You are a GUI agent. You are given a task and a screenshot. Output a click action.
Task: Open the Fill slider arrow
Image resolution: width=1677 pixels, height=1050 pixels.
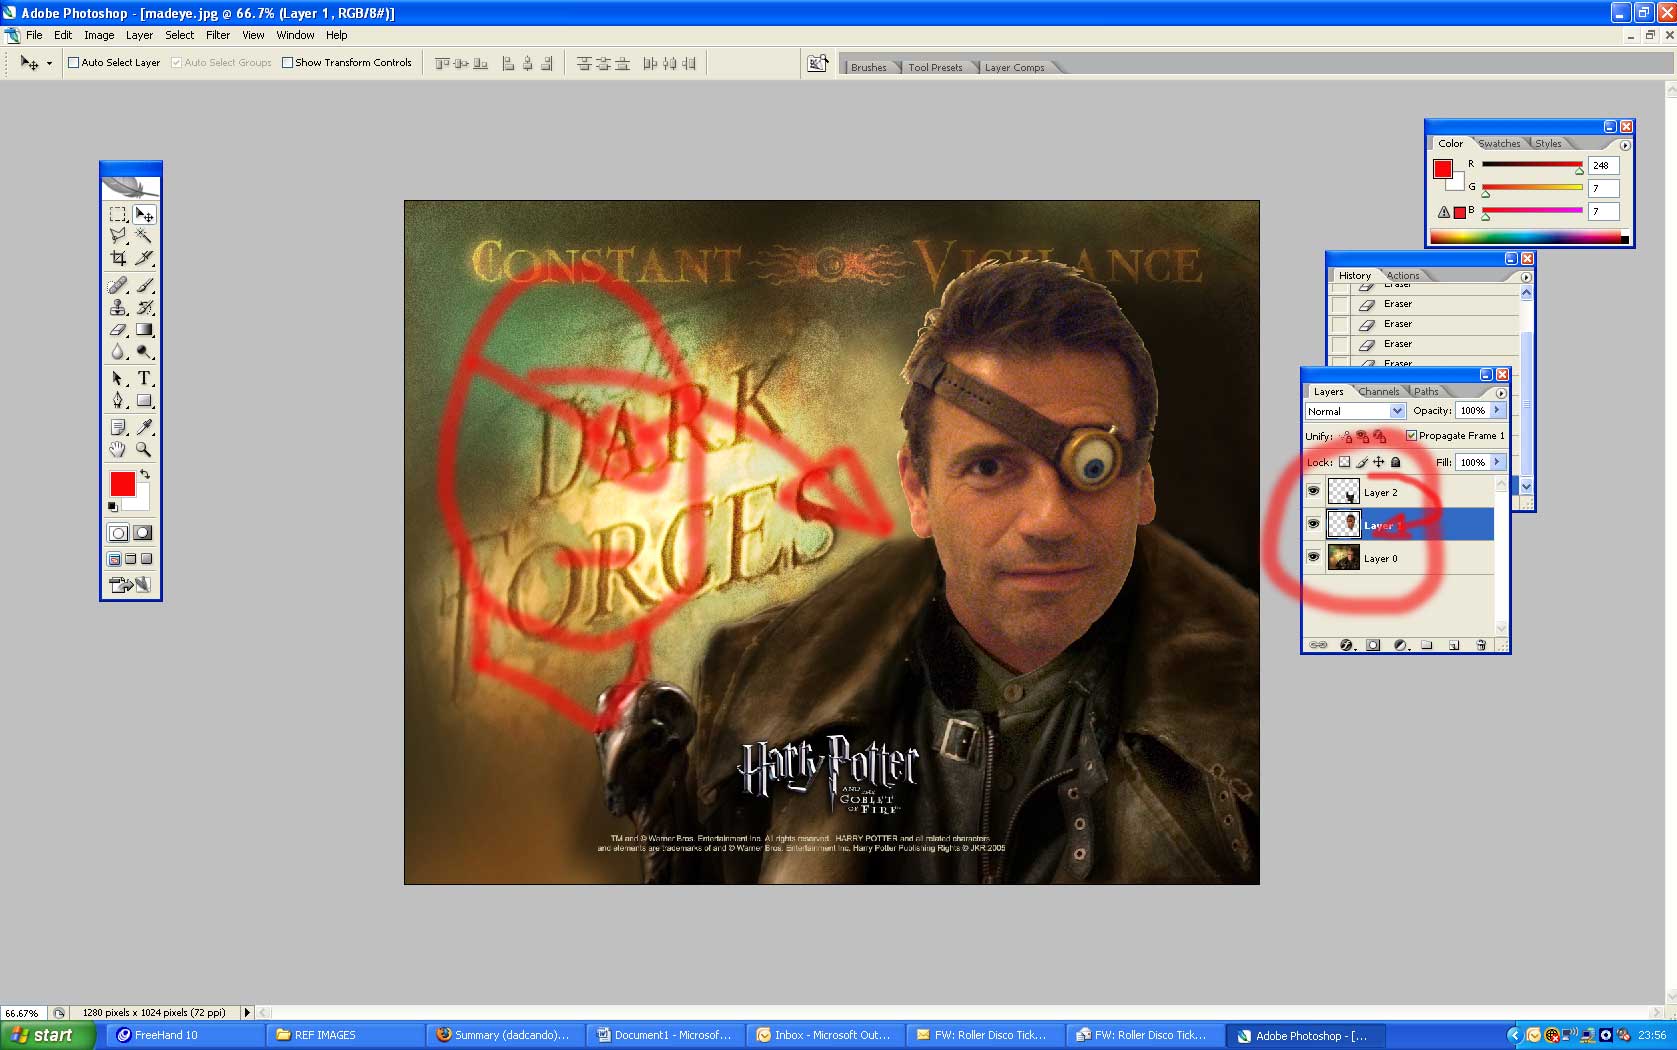[1497, 462]
